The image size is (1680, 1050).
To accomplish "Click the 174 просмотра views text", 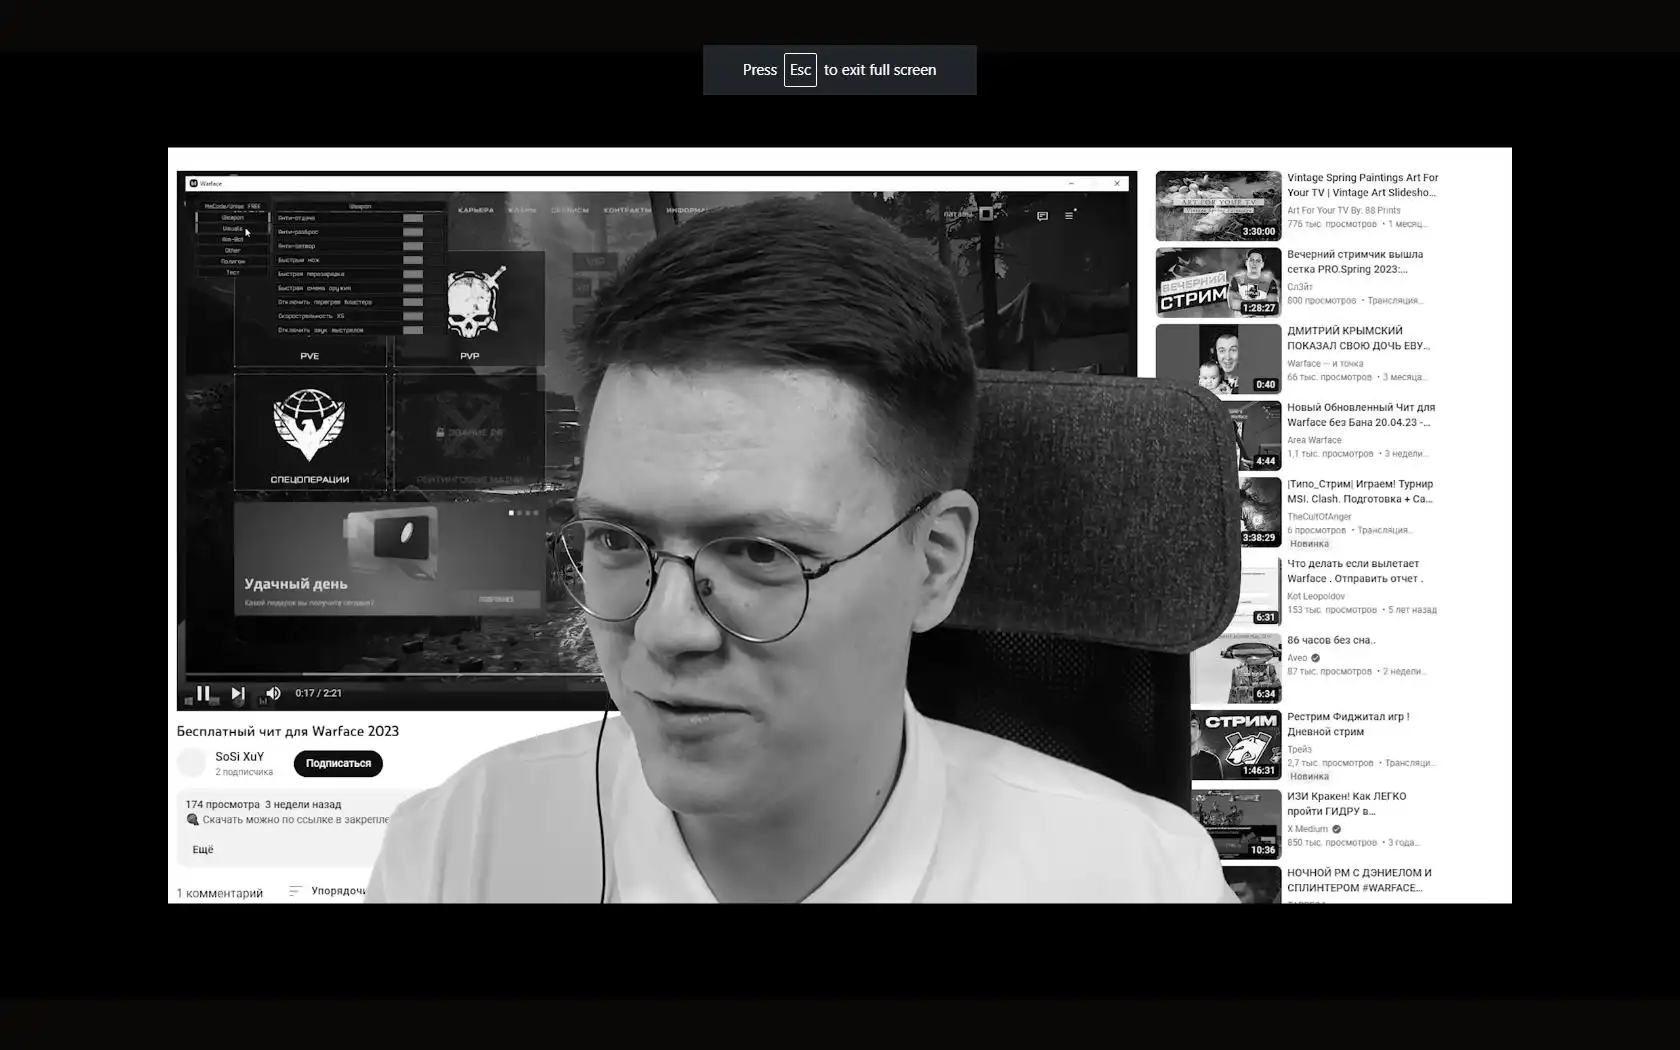I will pos(222,804).
